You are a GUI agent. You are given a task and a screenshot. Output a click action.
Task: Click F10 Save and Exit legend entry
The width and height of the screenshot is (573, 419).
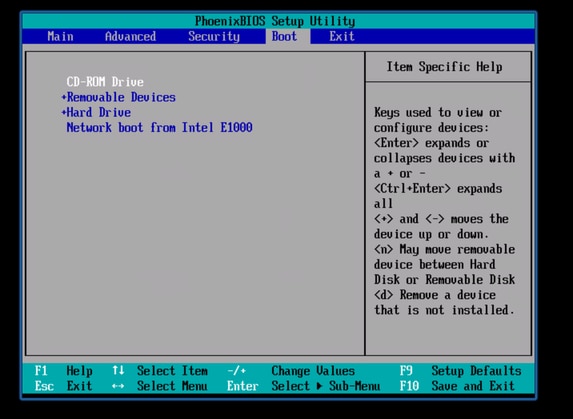coord(457,386)
